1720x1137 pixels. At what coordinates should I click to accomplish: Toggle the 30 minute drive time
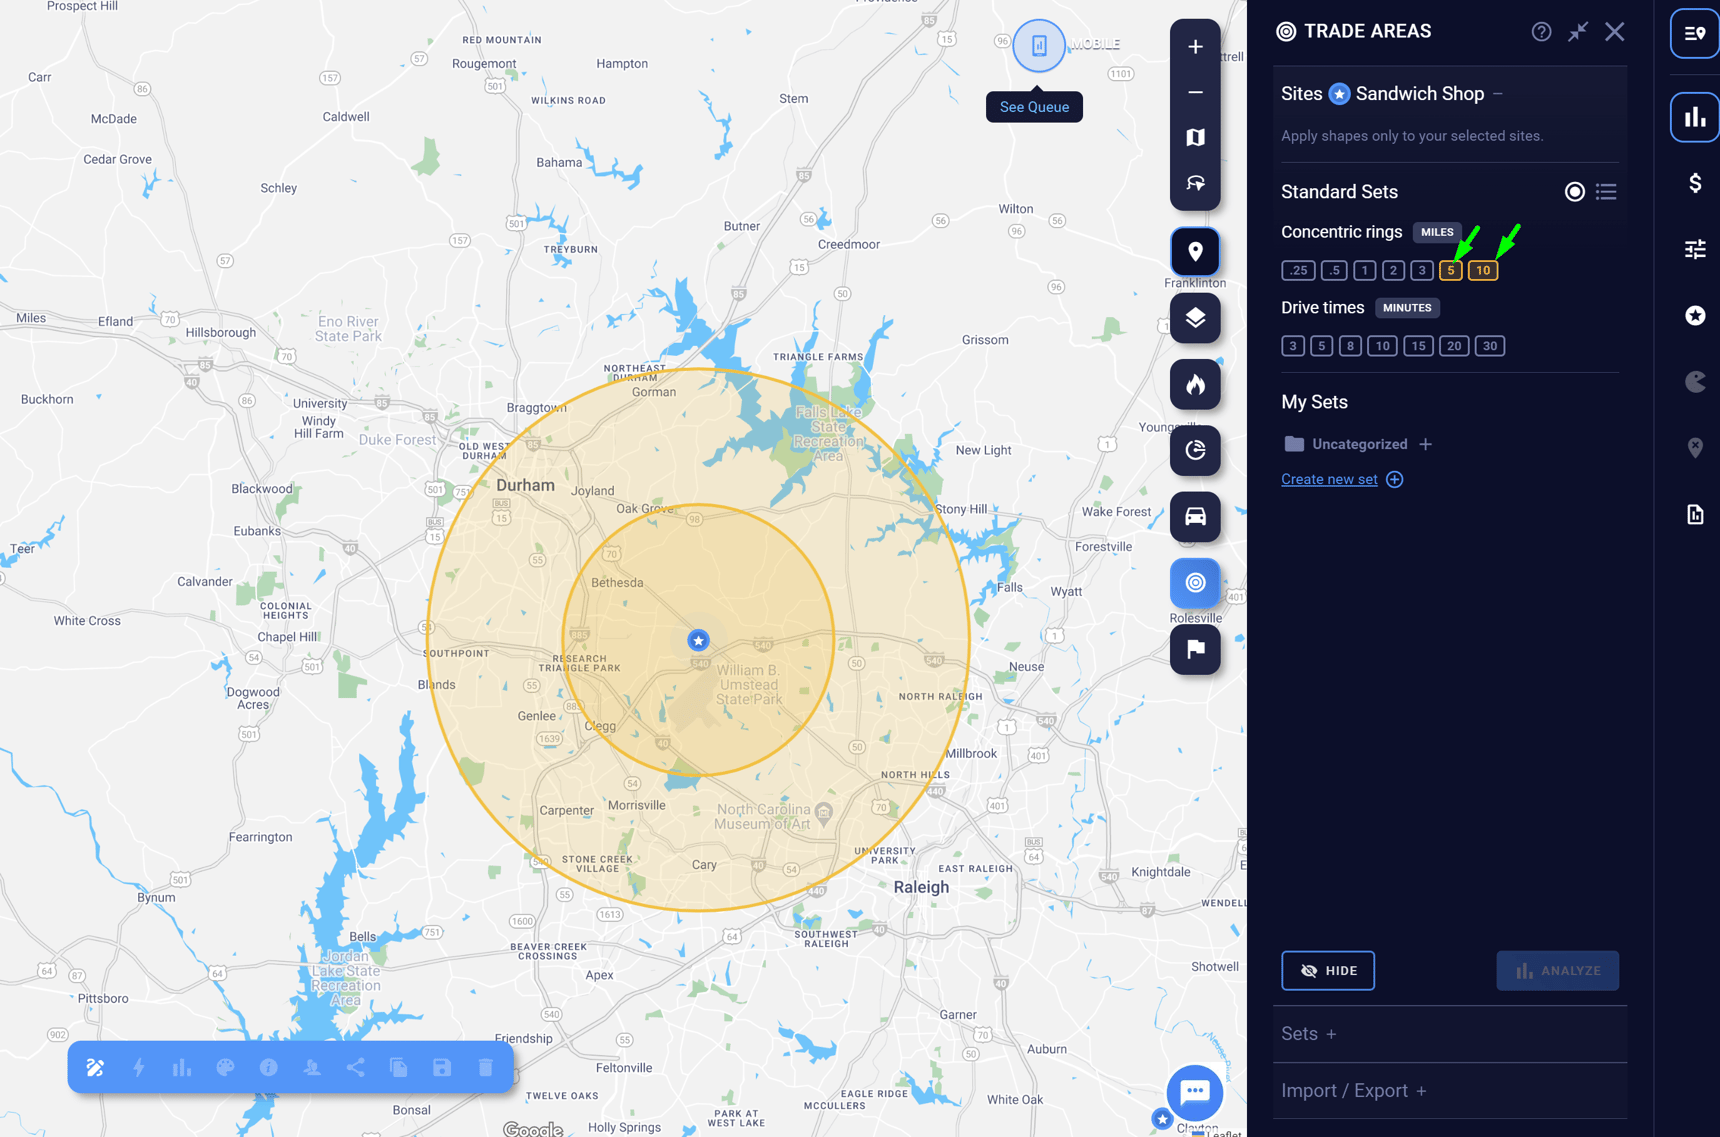click(1490, 346)
